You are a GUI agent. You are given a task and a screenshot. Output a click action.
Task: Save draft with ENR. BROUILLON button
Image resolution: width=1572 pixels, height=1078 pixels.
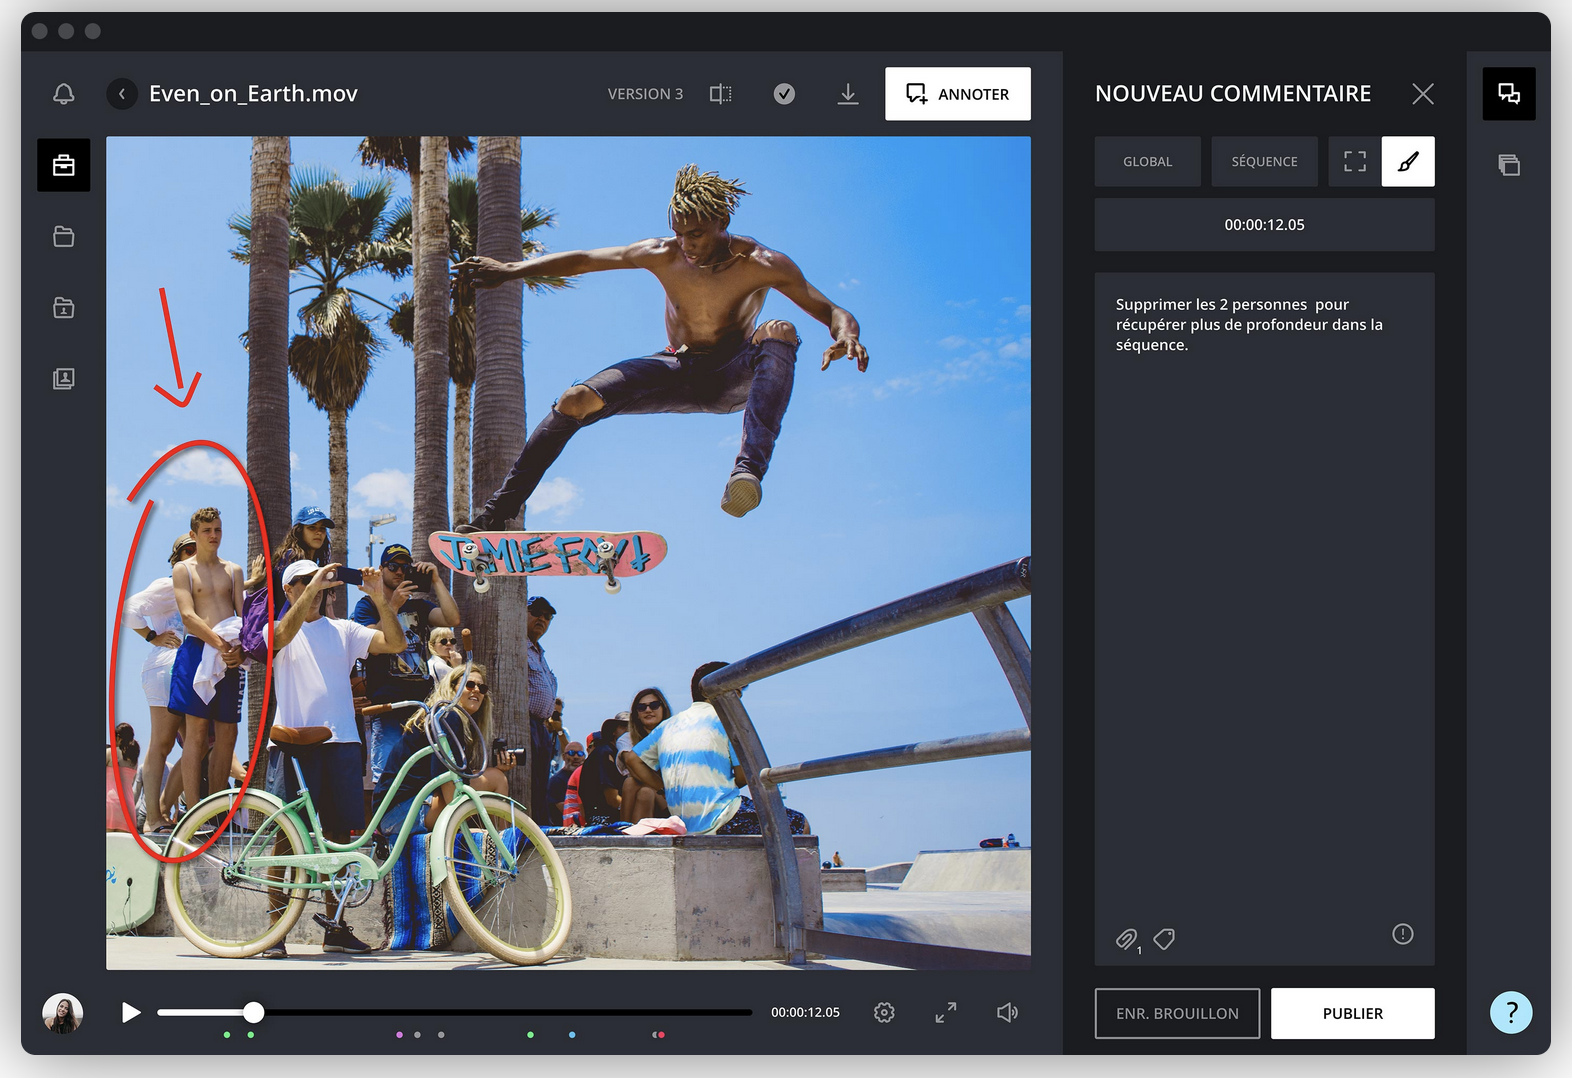[1177, 1013]
